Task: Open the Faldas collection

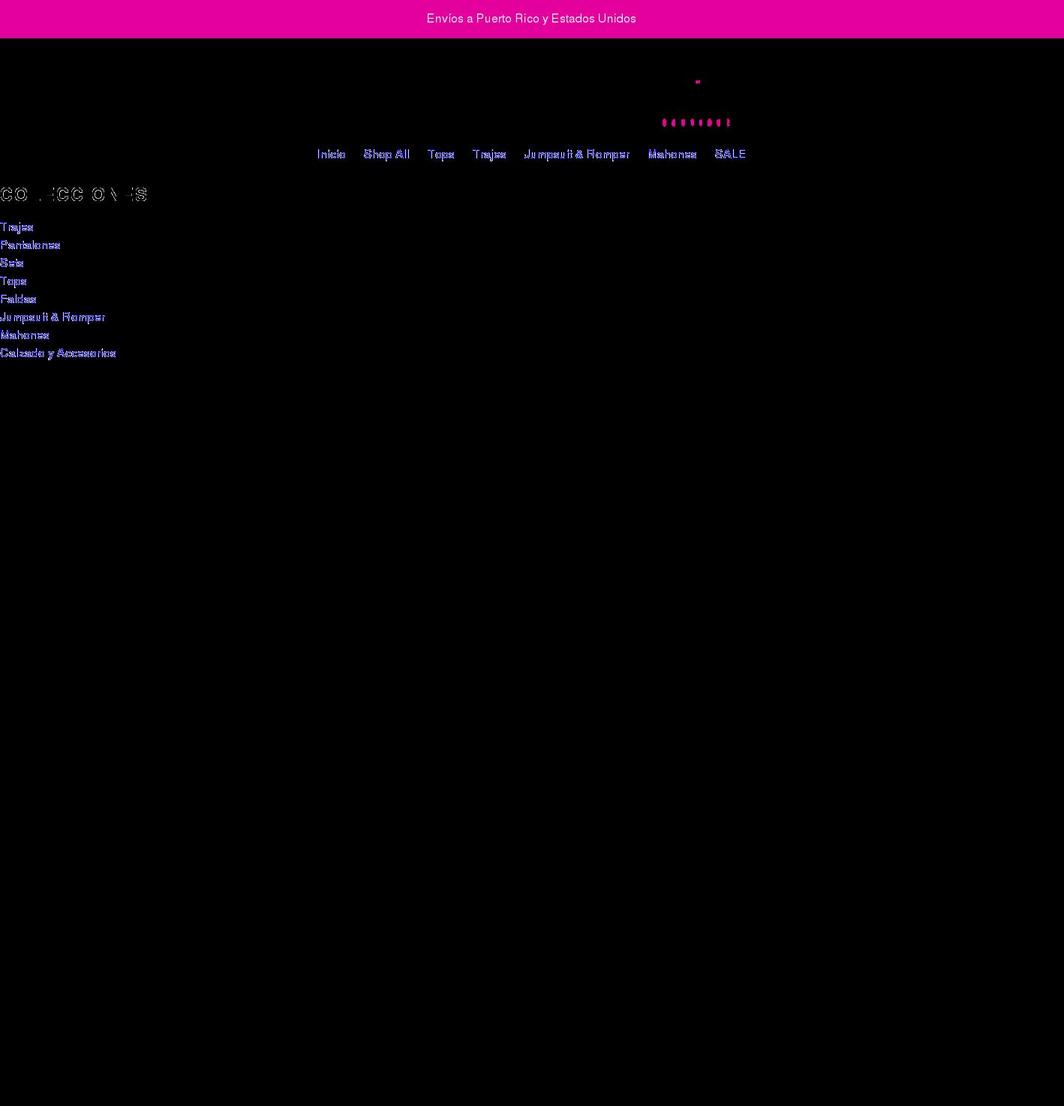Action: pyautogui.click(x=18, y=299)
